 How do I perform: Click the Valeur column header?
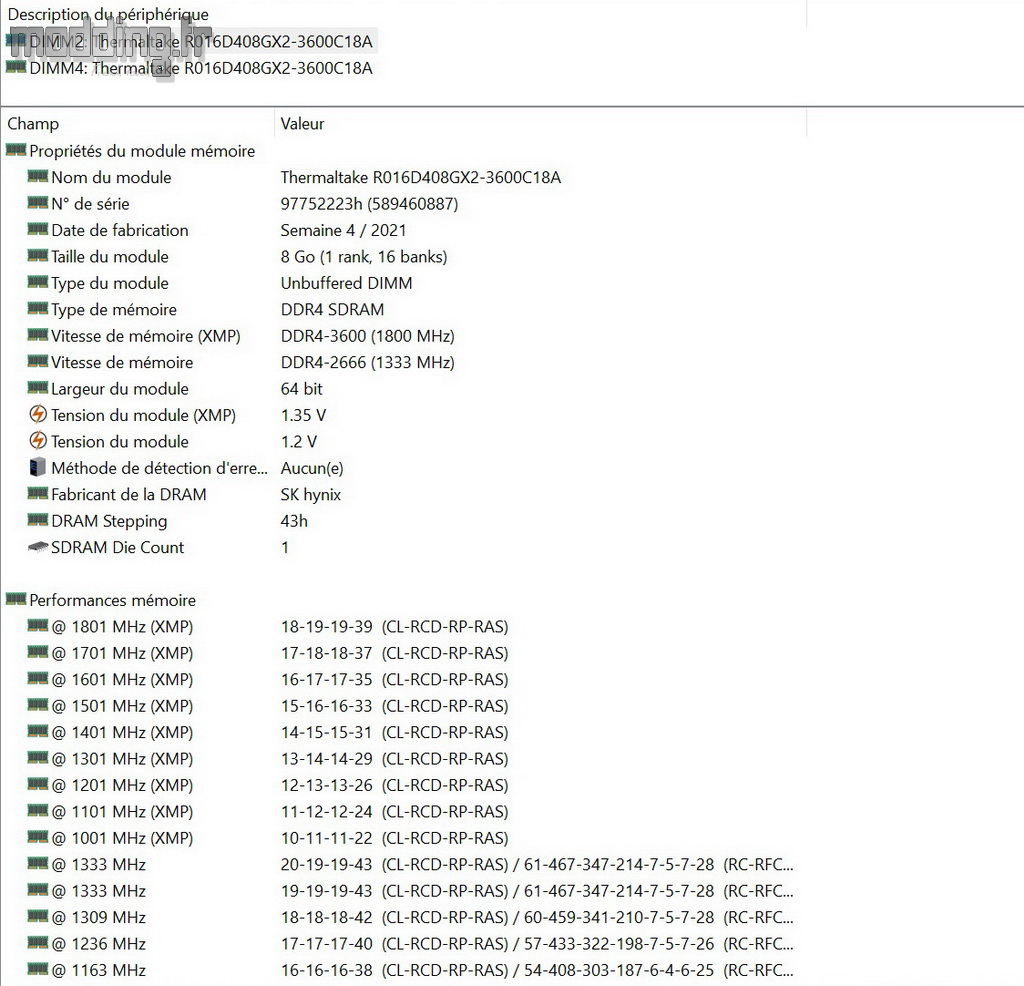[302, 123]
